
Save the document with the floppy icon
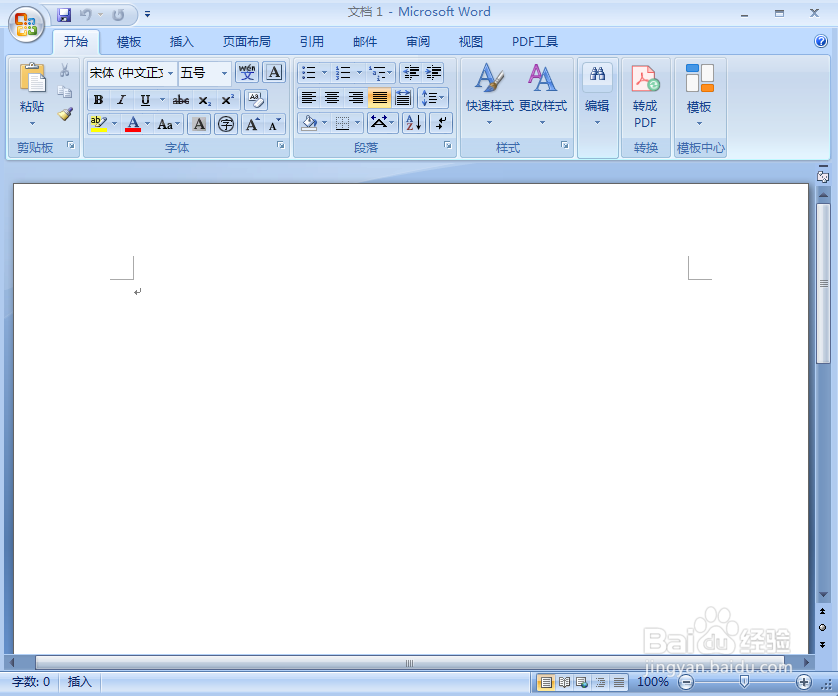(x=64, y=14)
